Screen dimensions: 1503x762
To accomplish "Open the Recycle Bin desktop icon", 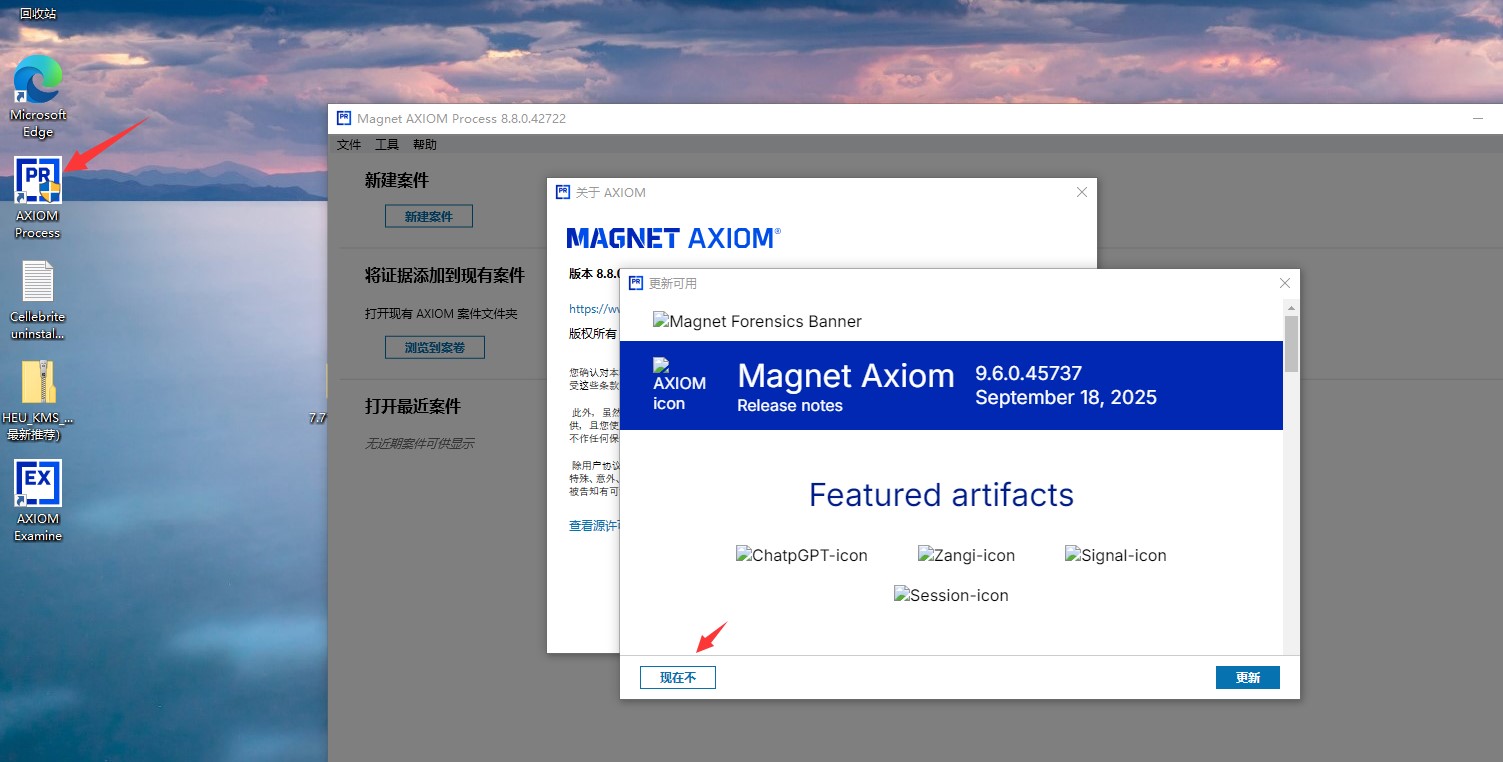I will click(38, 13).
